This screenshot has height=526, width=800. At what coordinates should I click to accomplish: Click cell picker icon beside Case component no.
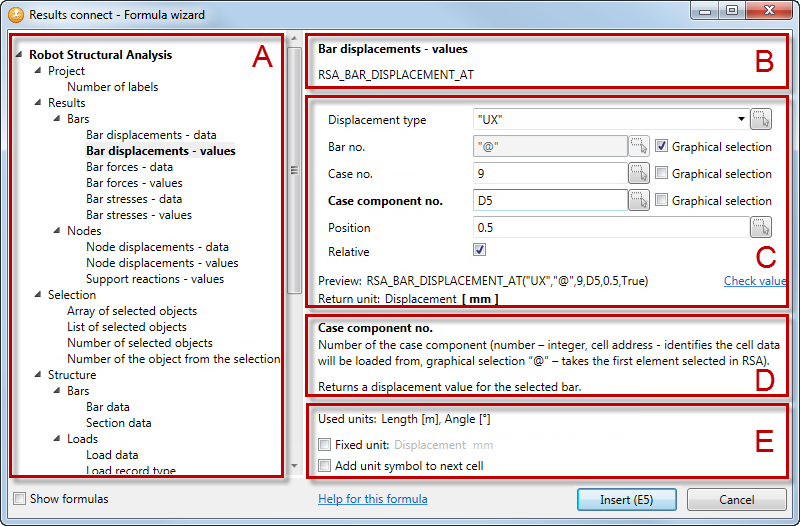(639, 201)
